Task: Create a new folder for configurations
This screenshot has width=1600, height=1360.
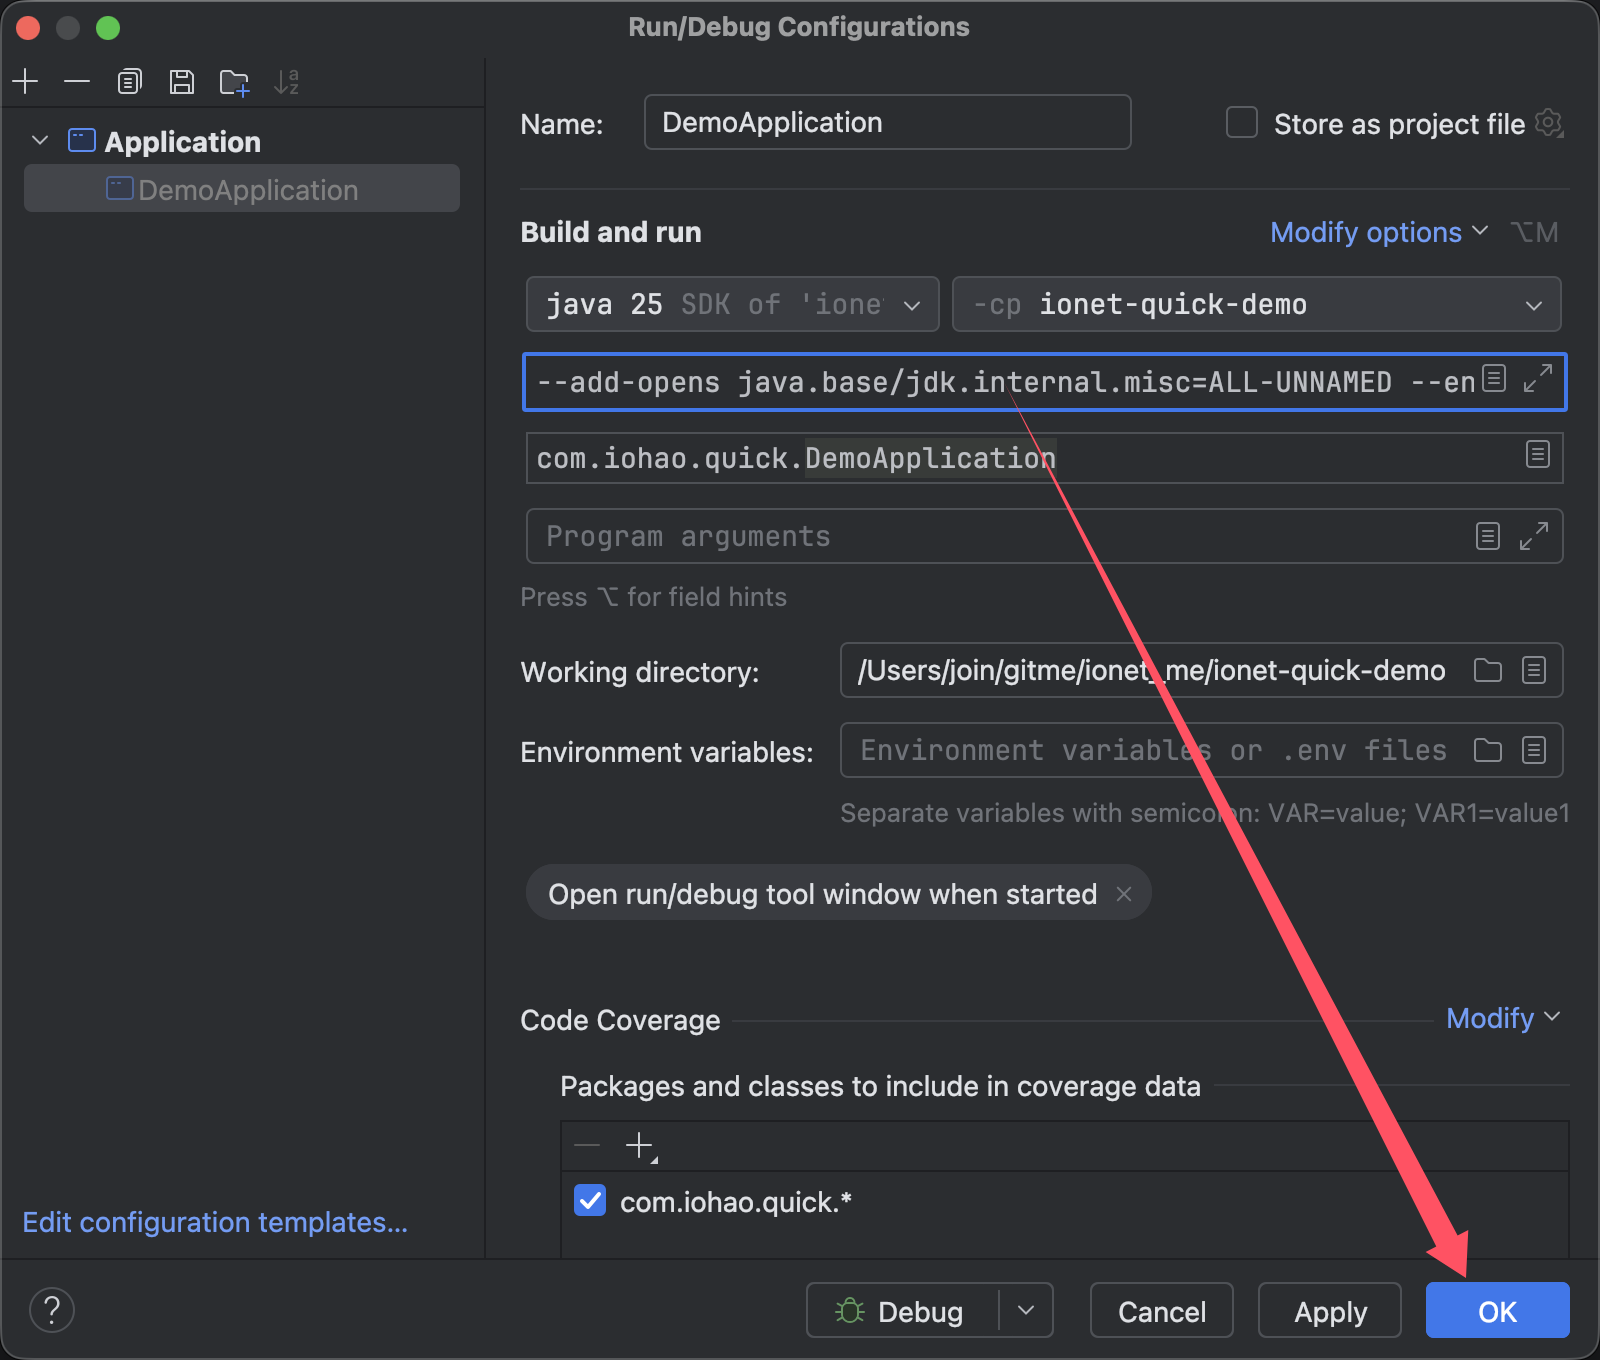Action: 234,82
